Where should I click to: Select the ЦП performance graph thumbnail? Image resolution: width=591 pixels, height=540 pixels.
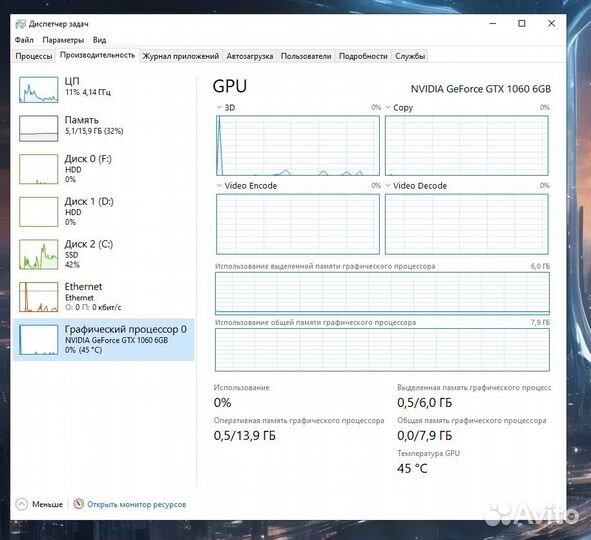[x=39, y=89]
